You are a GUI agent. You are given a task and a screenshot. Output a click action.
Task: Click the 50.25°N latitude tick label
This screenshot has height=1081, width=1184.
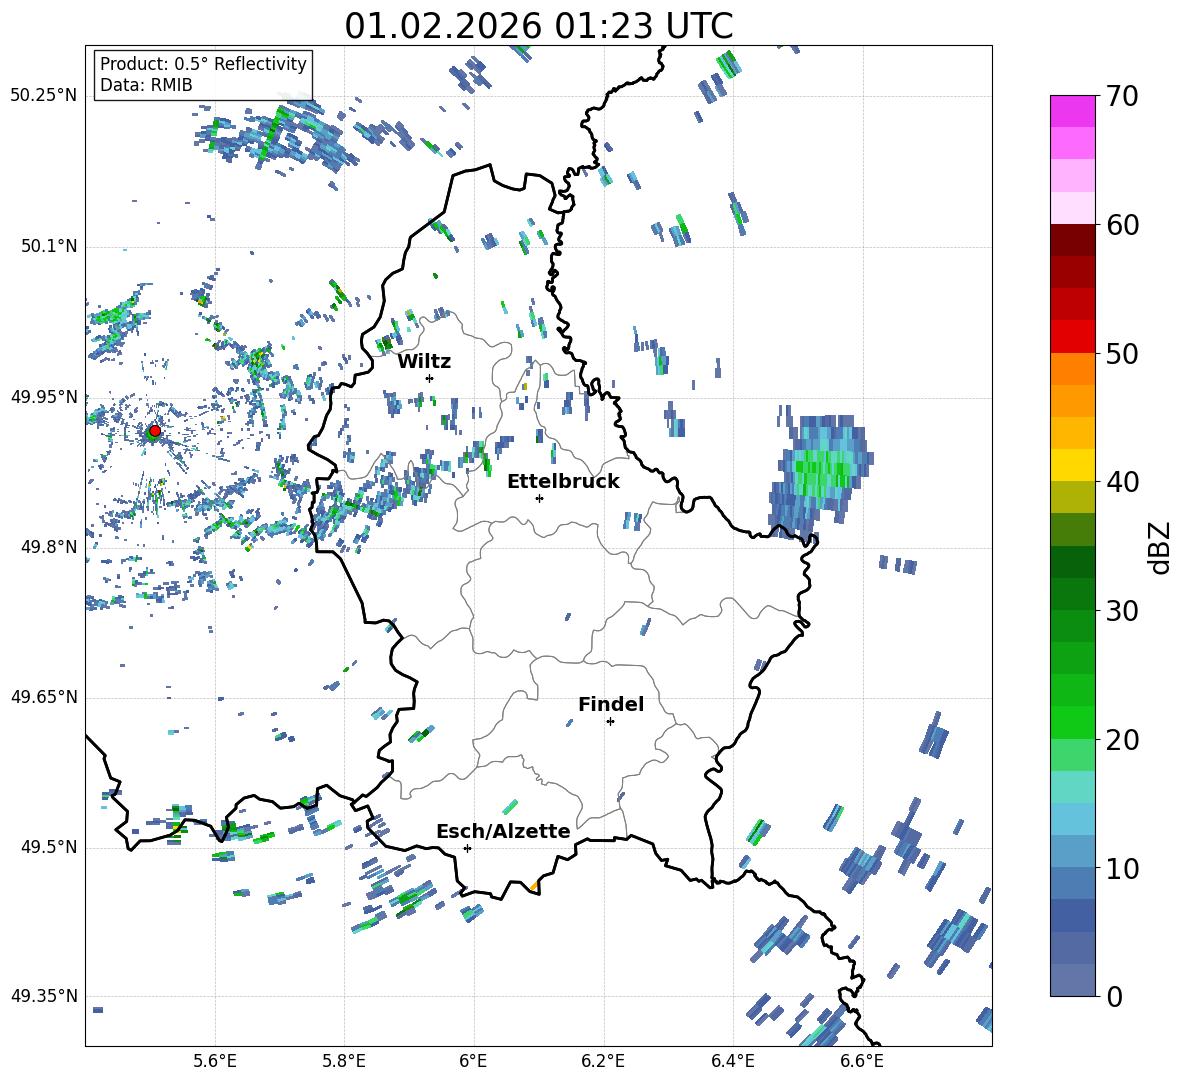click(x=44, y=96)
